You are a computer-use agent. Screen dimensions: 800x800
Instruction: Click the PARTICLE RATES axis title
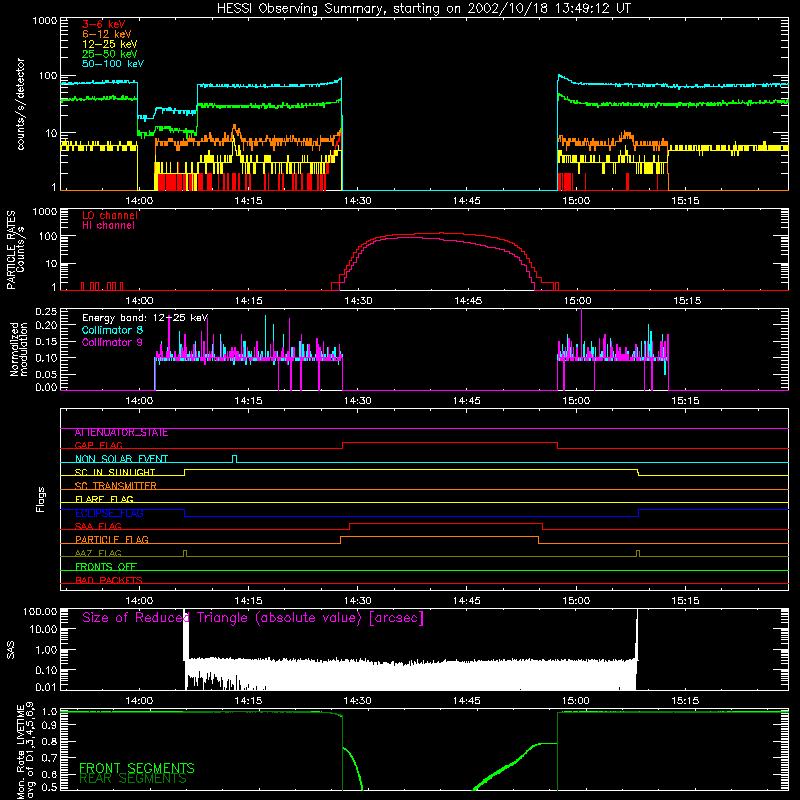point(11,250)
